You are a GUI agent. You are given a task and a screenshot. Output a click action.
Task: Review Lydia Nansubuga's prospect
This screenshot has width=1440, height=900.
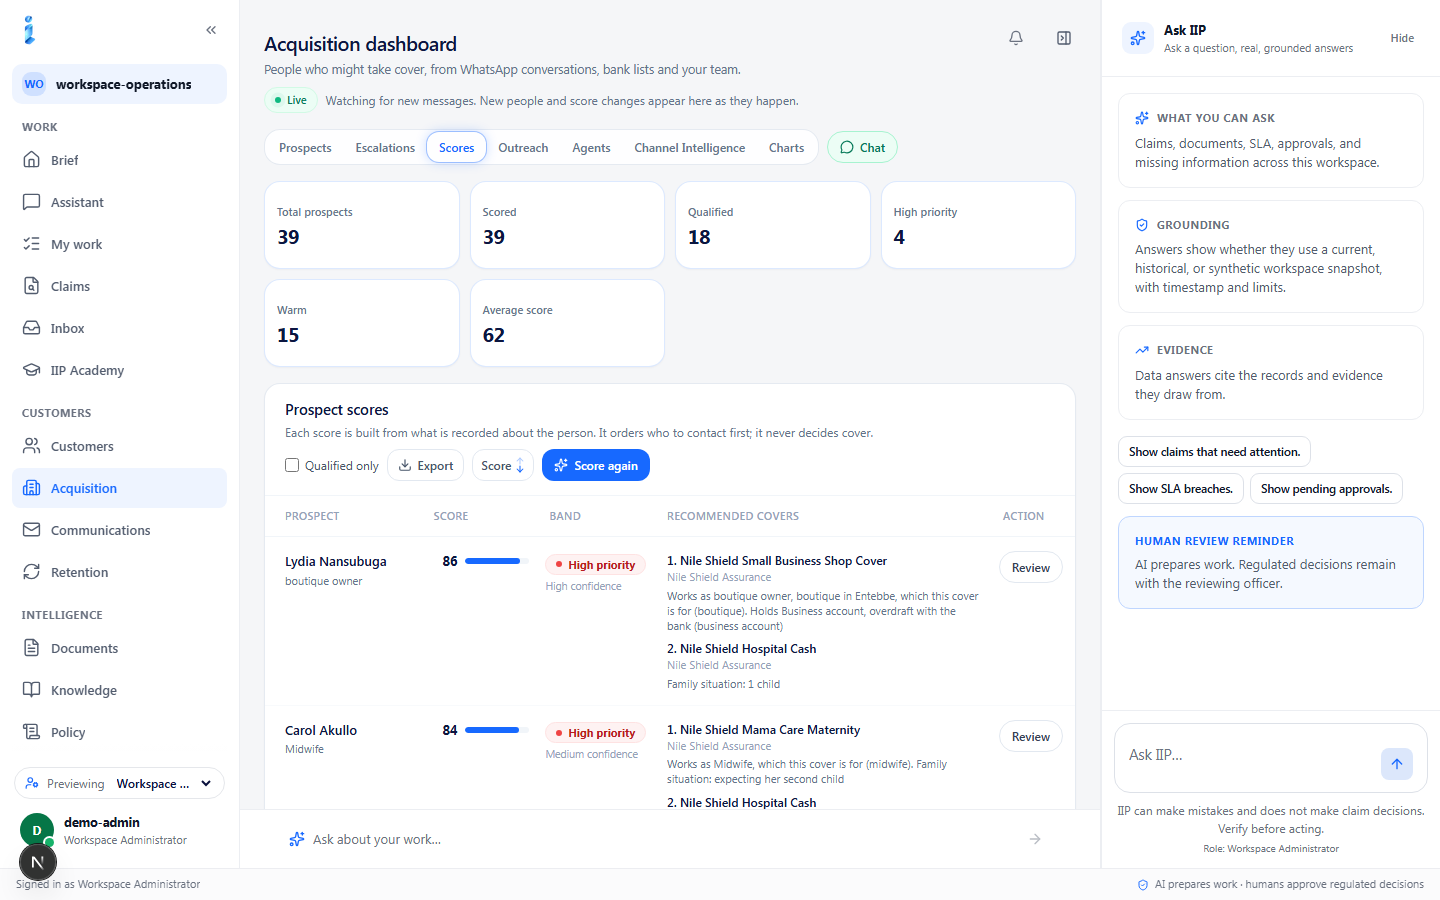(x=1030, y=567)
